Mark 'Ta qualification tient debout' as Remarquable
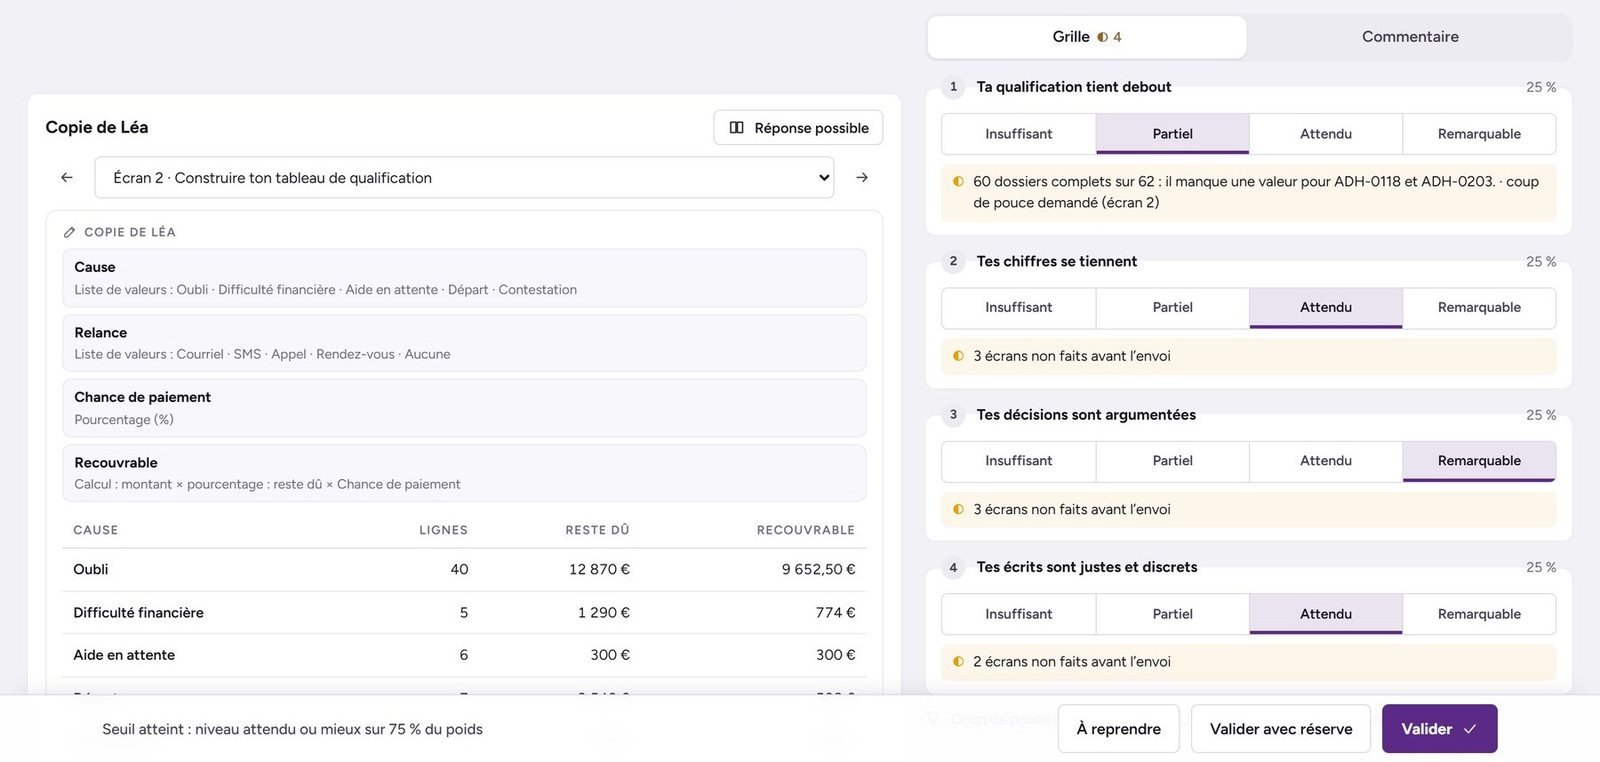The height and width of the screenshot is (762, 1600). pyautogui.click(x=1479, y=134)
